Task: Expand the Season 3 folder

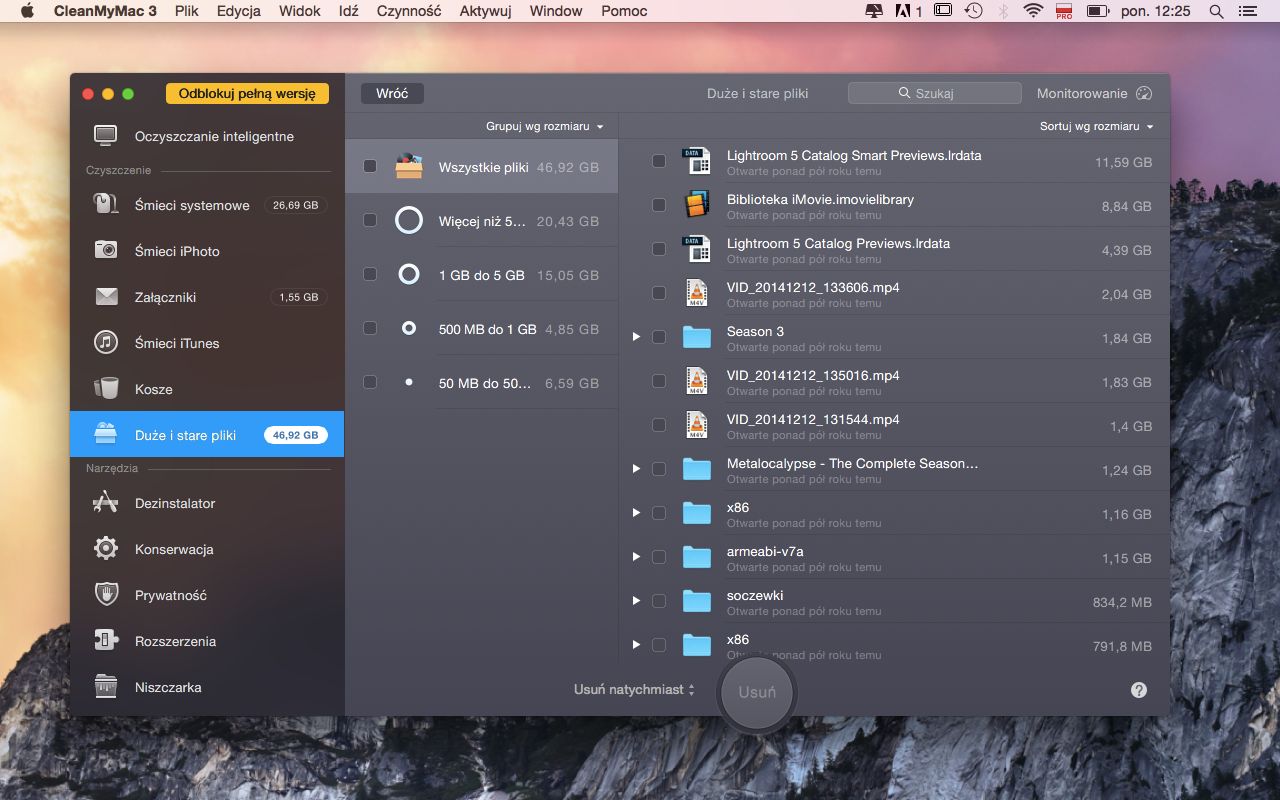Action: [x=636, y=337]
